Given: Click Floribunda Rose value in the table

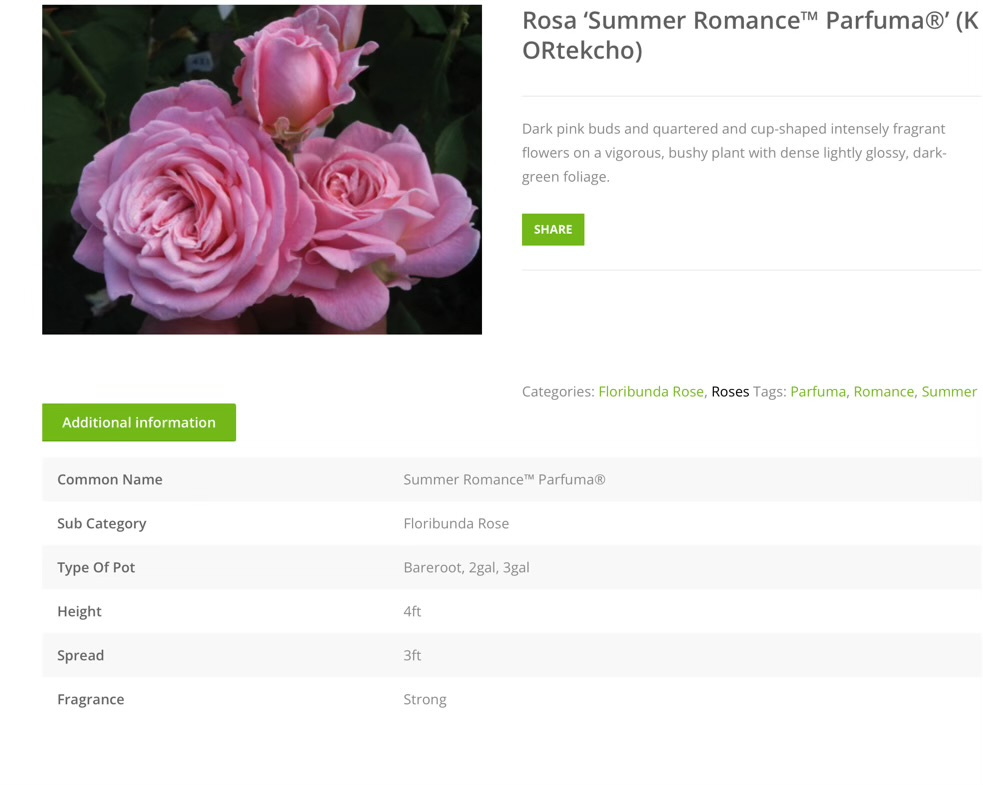Looking at the screenshot, I should pyautogui.click(x=456, y=524).
